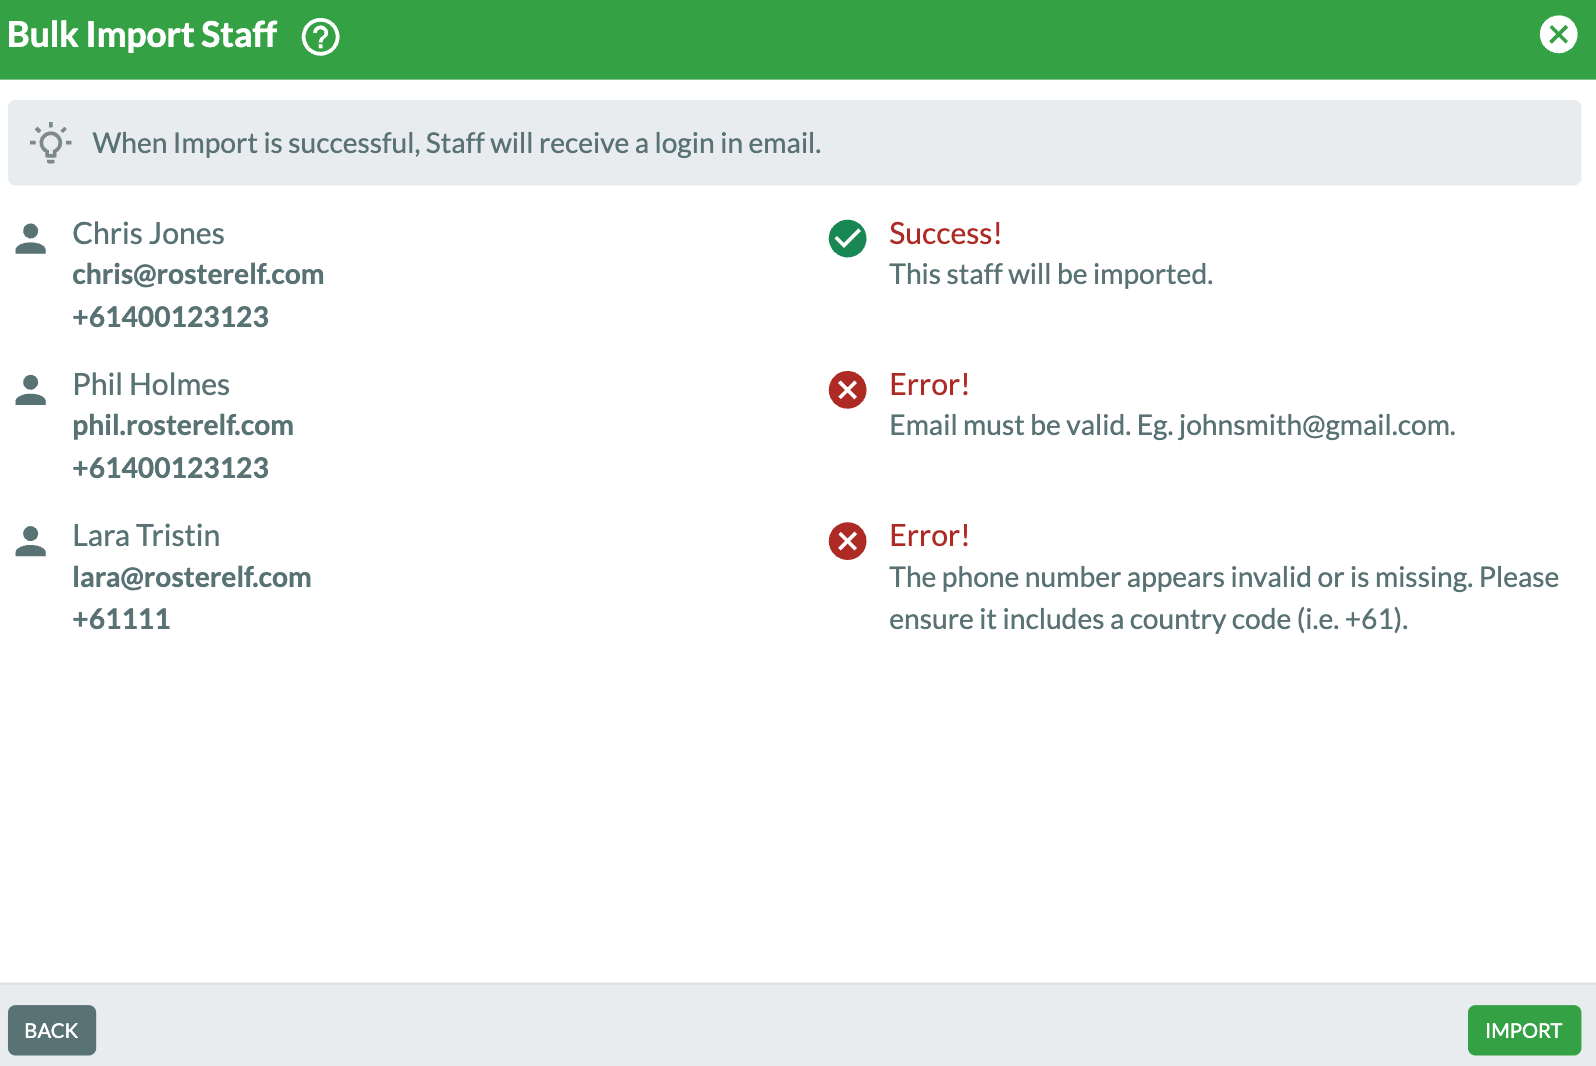
Task: Click the person icon for Chris Jones
Action: 31,239
